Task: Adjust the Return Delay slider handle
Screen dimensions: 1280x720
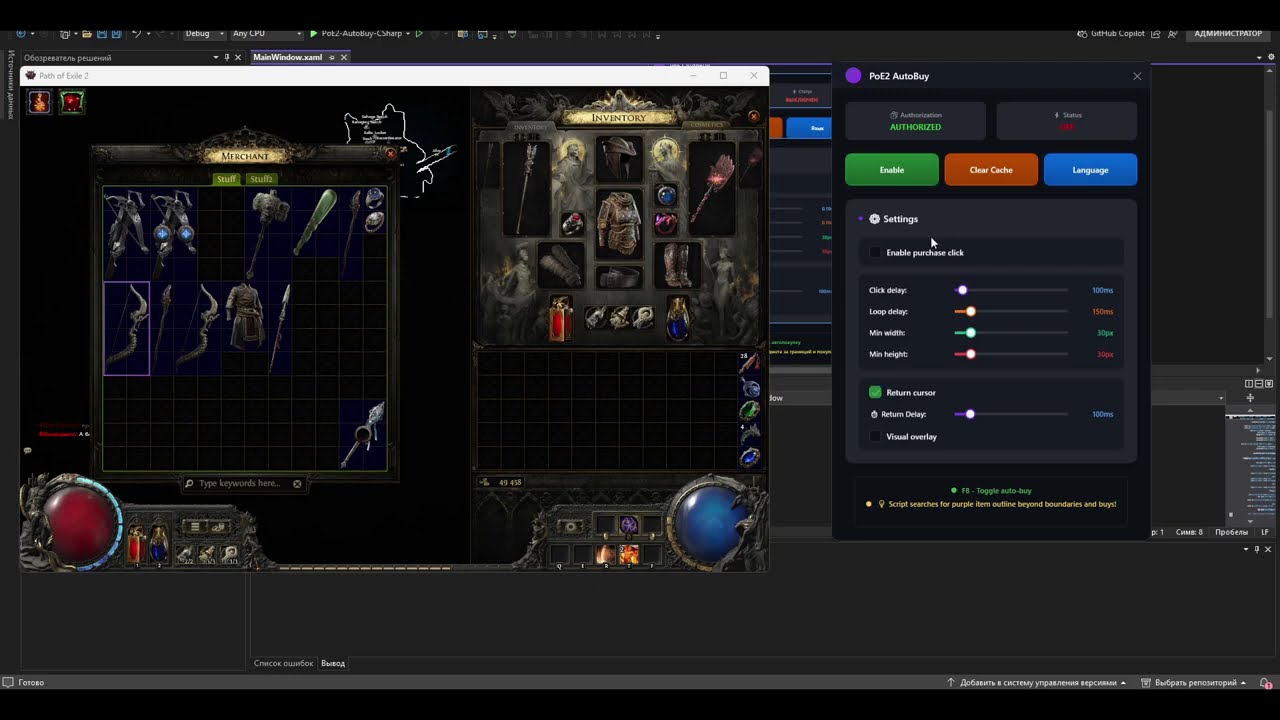Action: click(969, 414)
